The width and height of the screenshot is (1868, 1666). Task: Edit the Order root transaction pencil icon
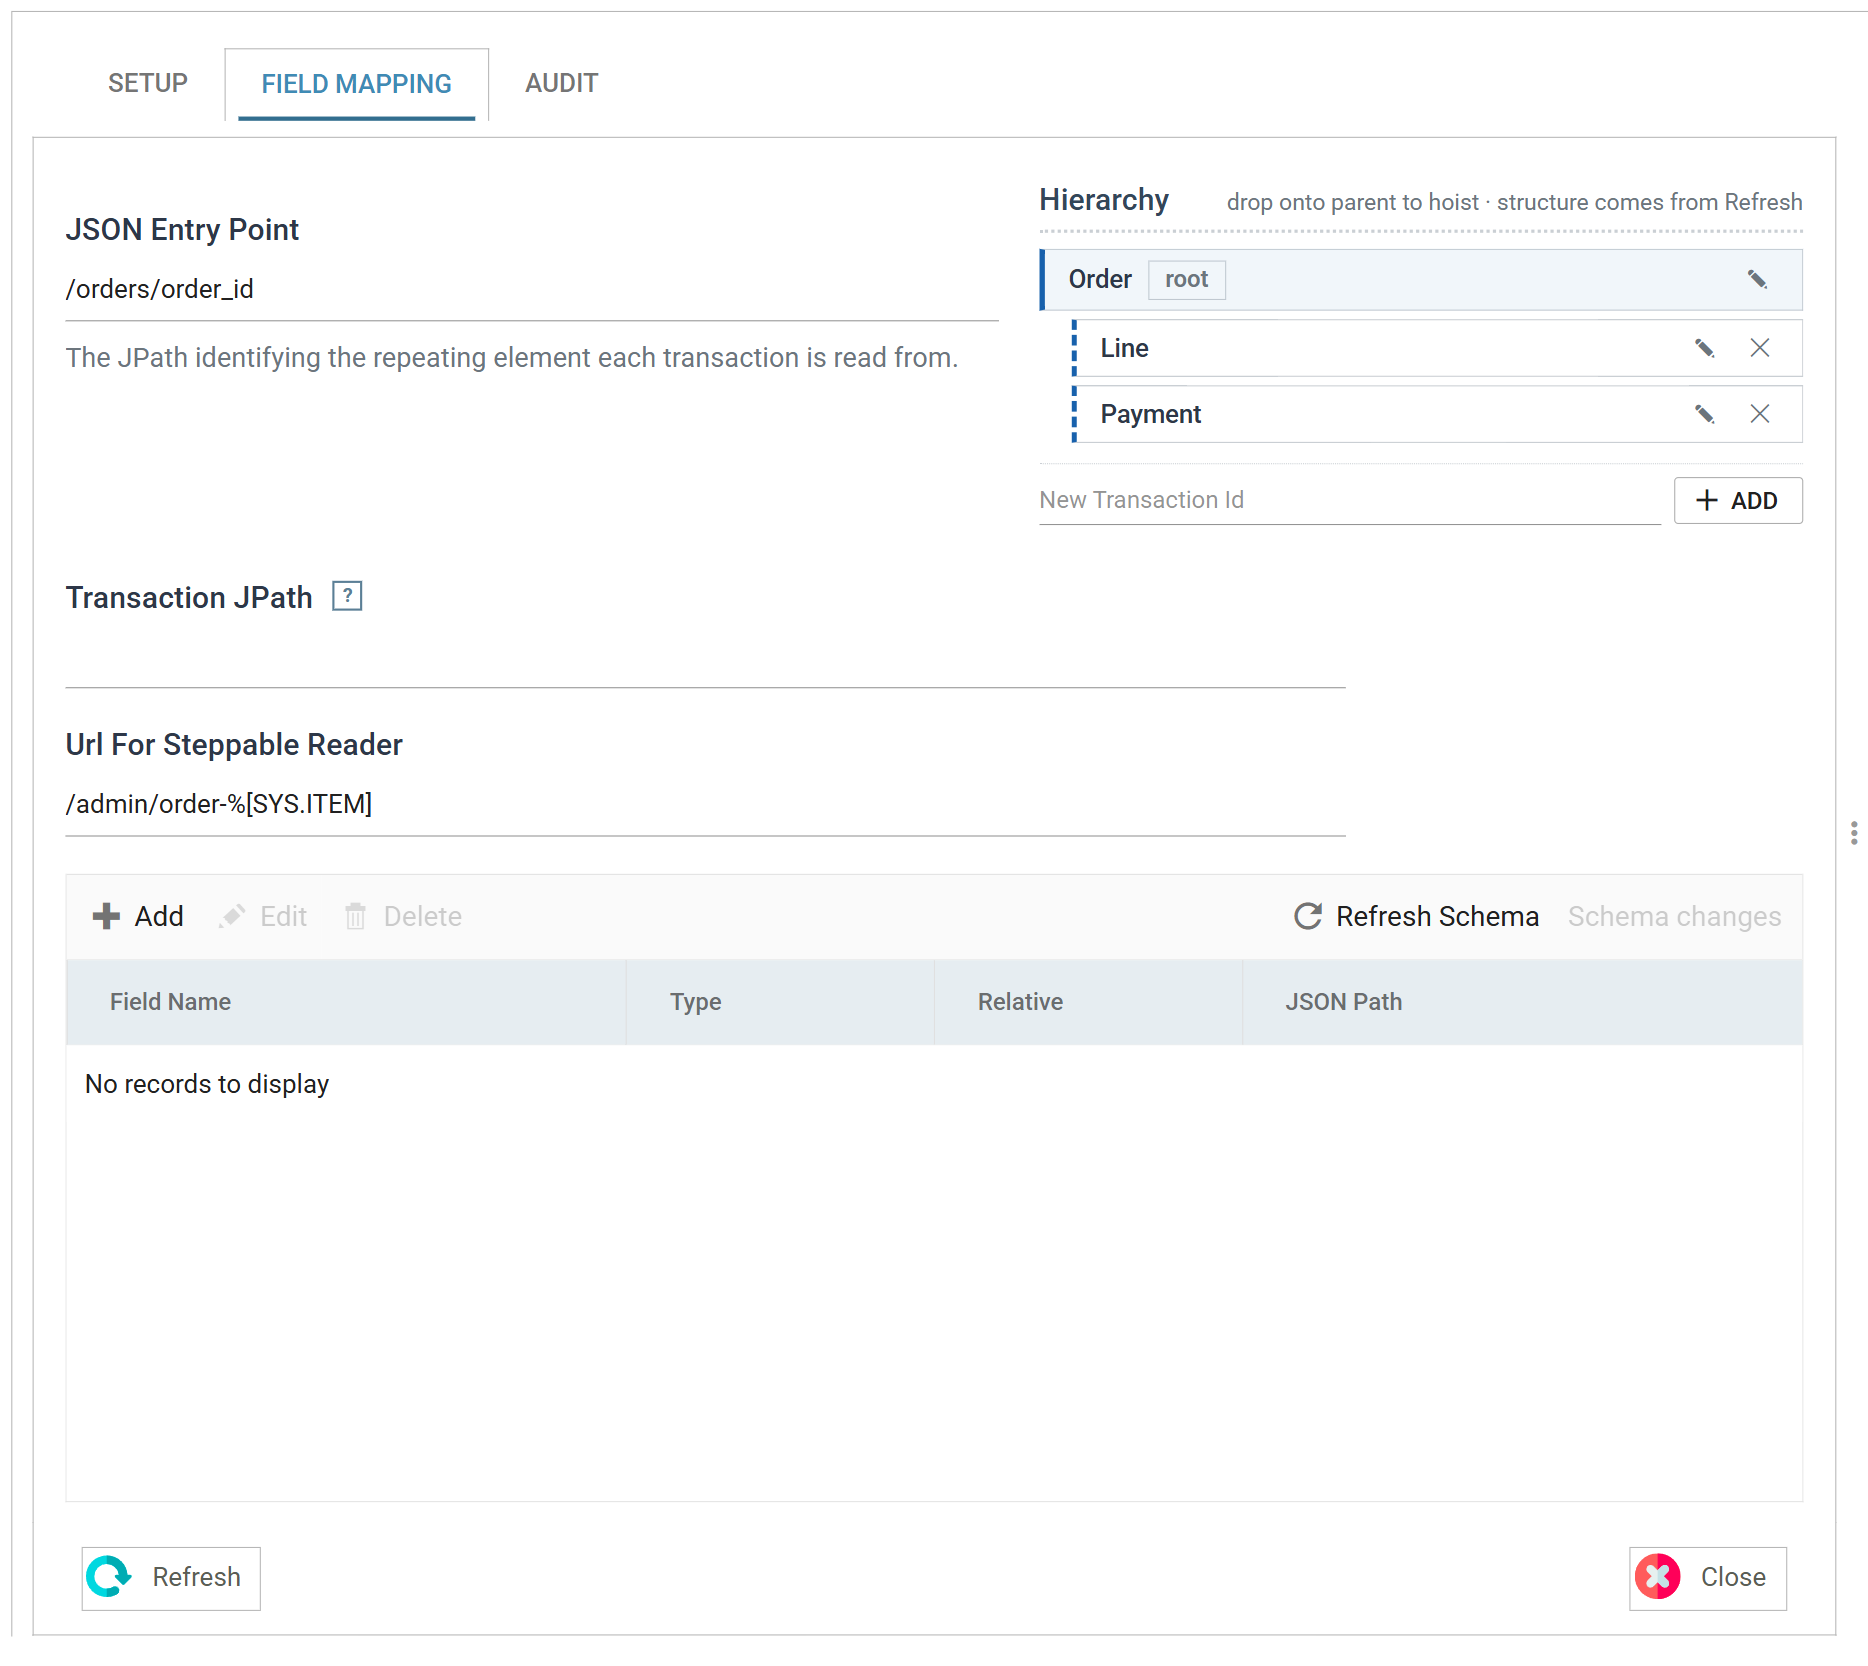(x=1757, y=279)
